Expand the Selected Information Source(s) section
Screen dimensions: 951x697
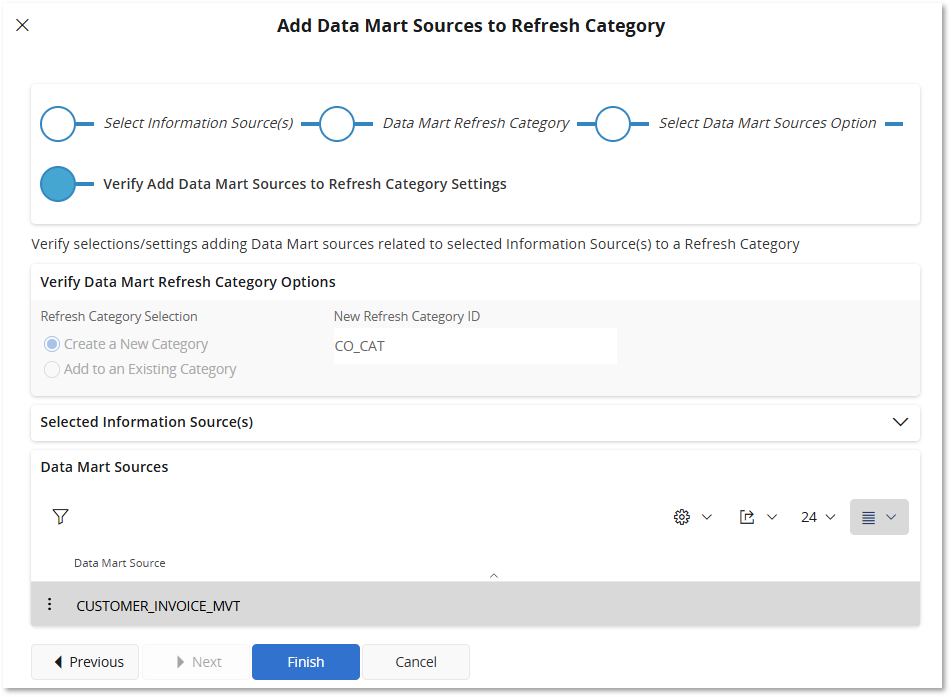click(900, 422)
